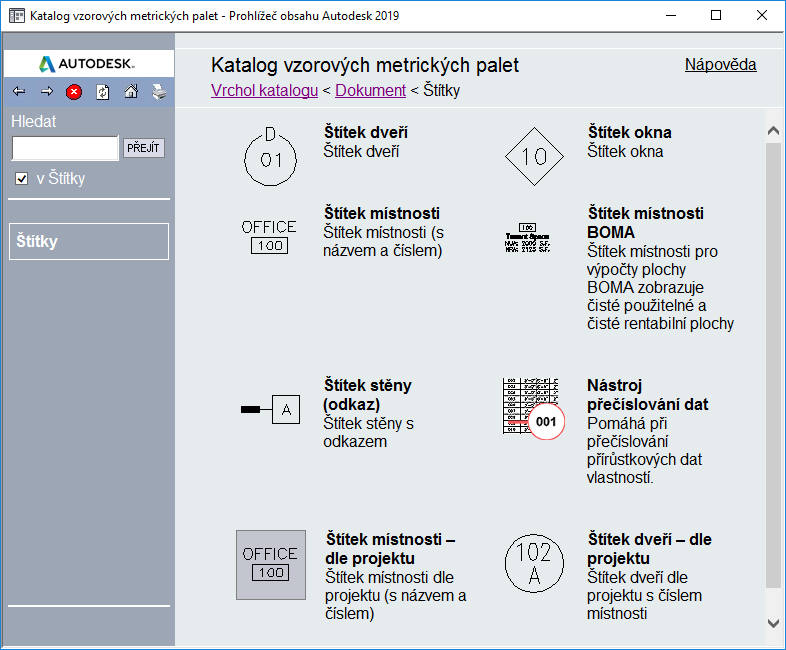786x650 pixels.
Task: Select the wall tag leader A icon
Action: coord(270,409)
